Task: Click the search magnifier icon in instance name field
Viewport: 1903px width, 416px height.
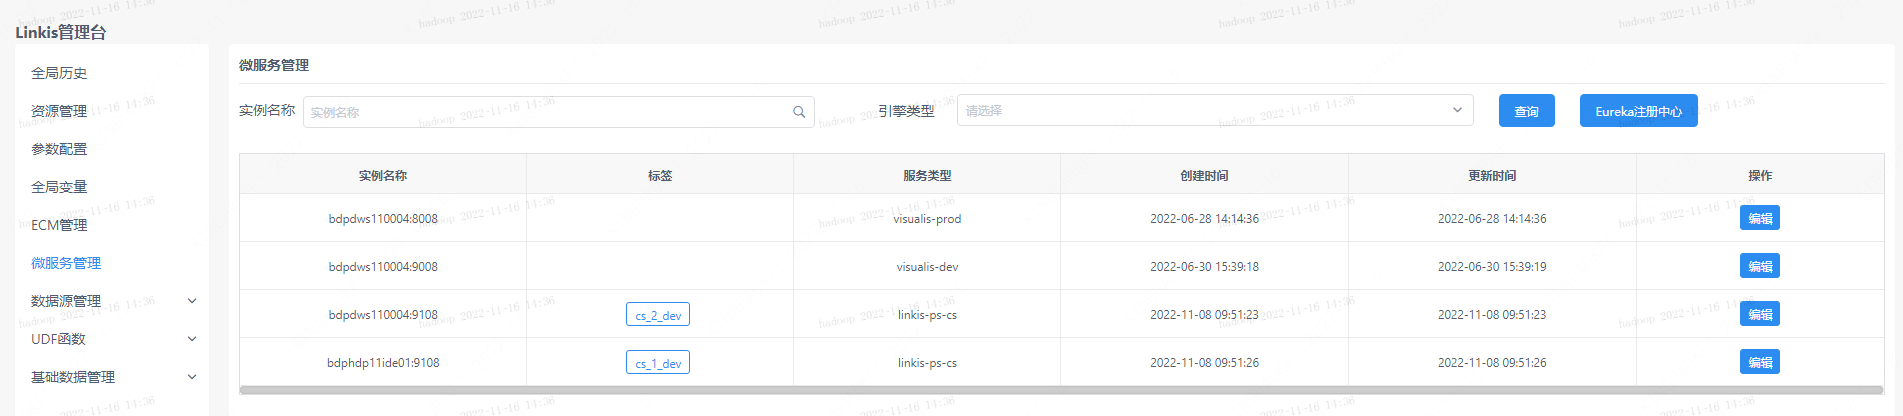Action: tap(799, 112)
